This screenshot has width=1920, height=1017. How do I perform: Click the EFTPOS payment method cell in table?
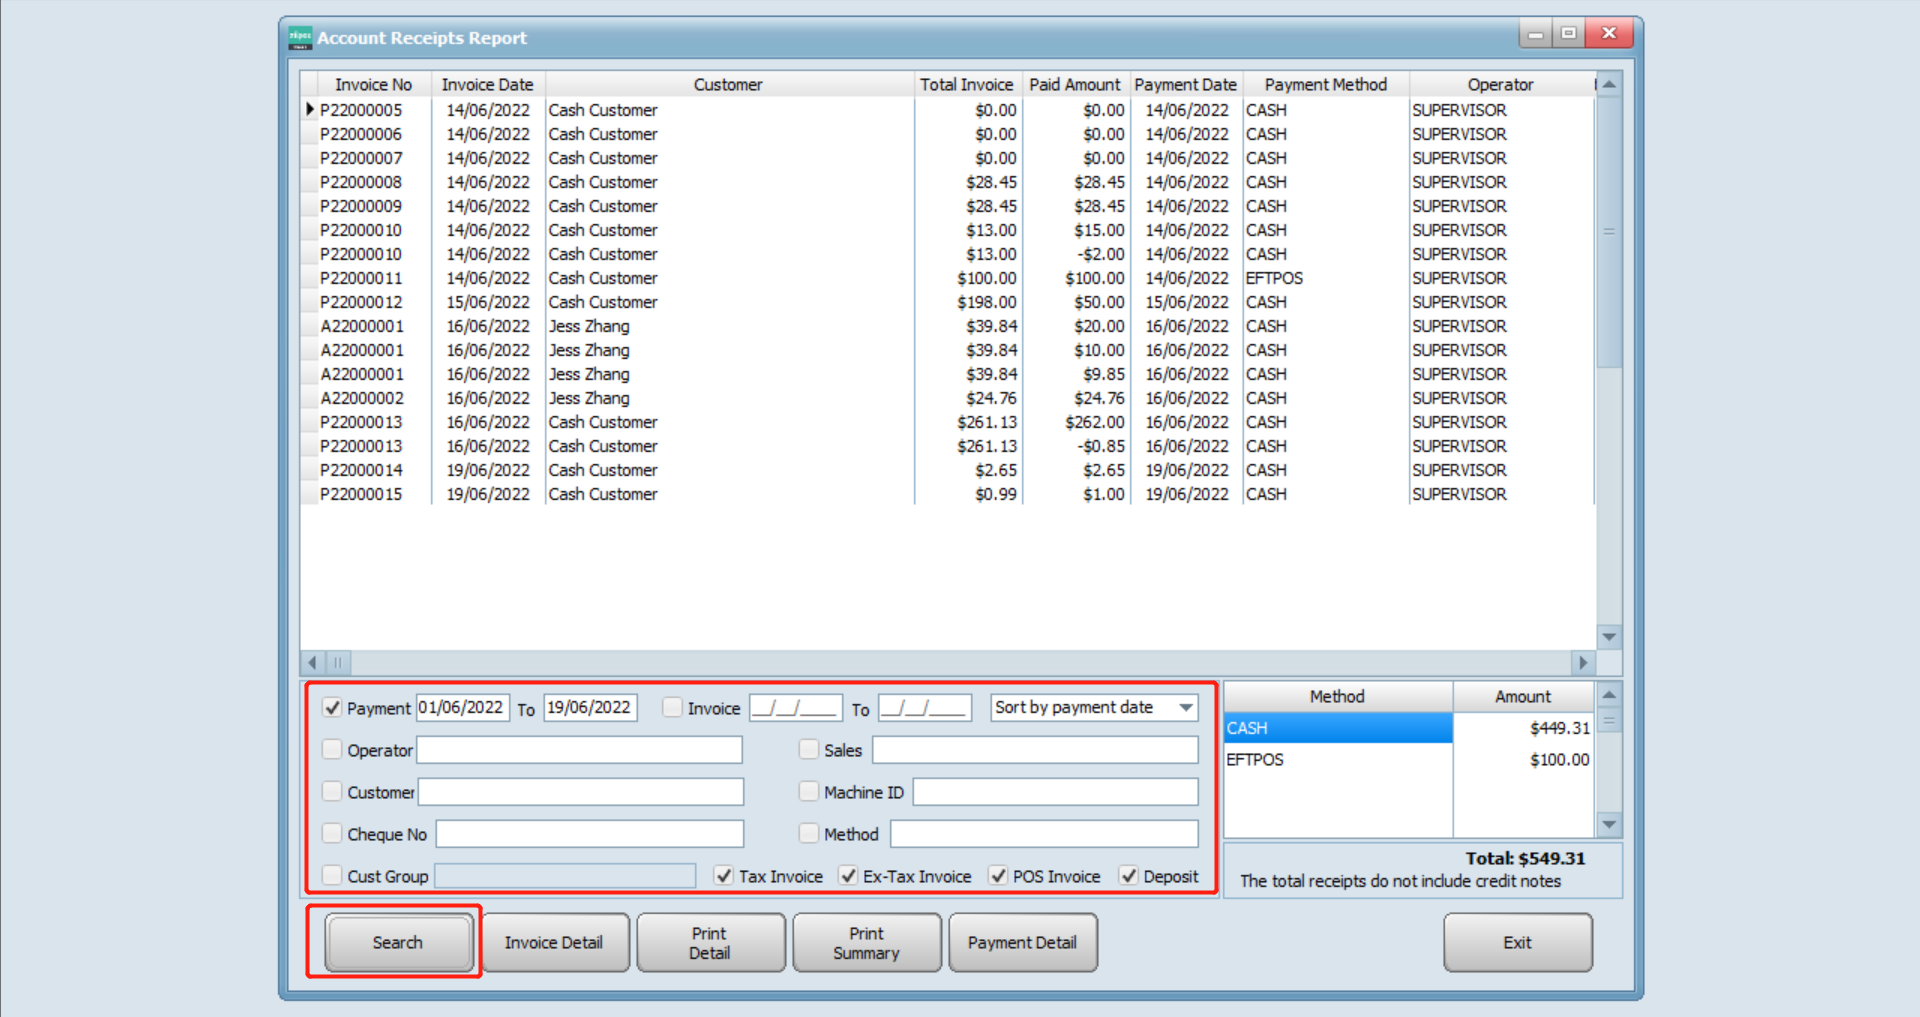(x=1325, y=278)
